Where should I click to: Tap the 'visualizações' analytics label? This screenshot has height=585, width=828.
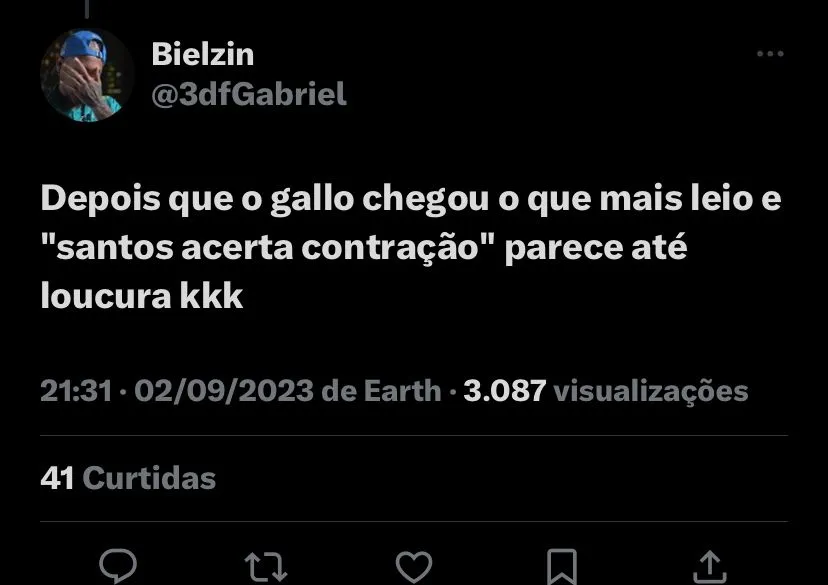(x=651, y=392)
